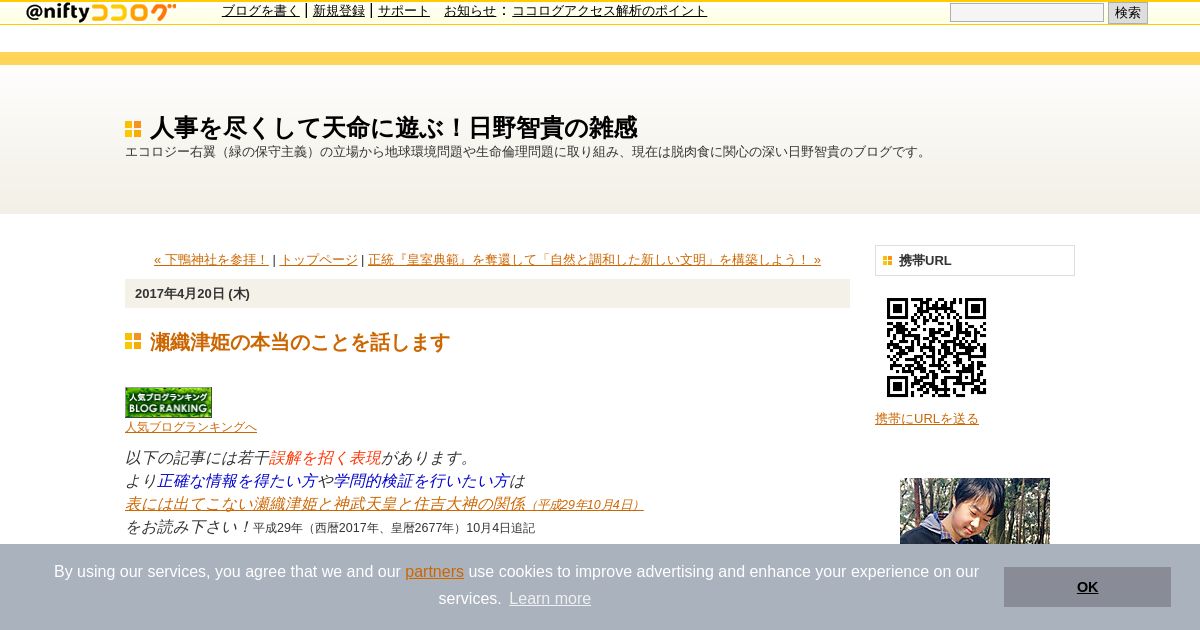The width and height of the screenshot is (1200, 630).
Task: Click the @nifty ココログ logo
Action: point(101,12)
